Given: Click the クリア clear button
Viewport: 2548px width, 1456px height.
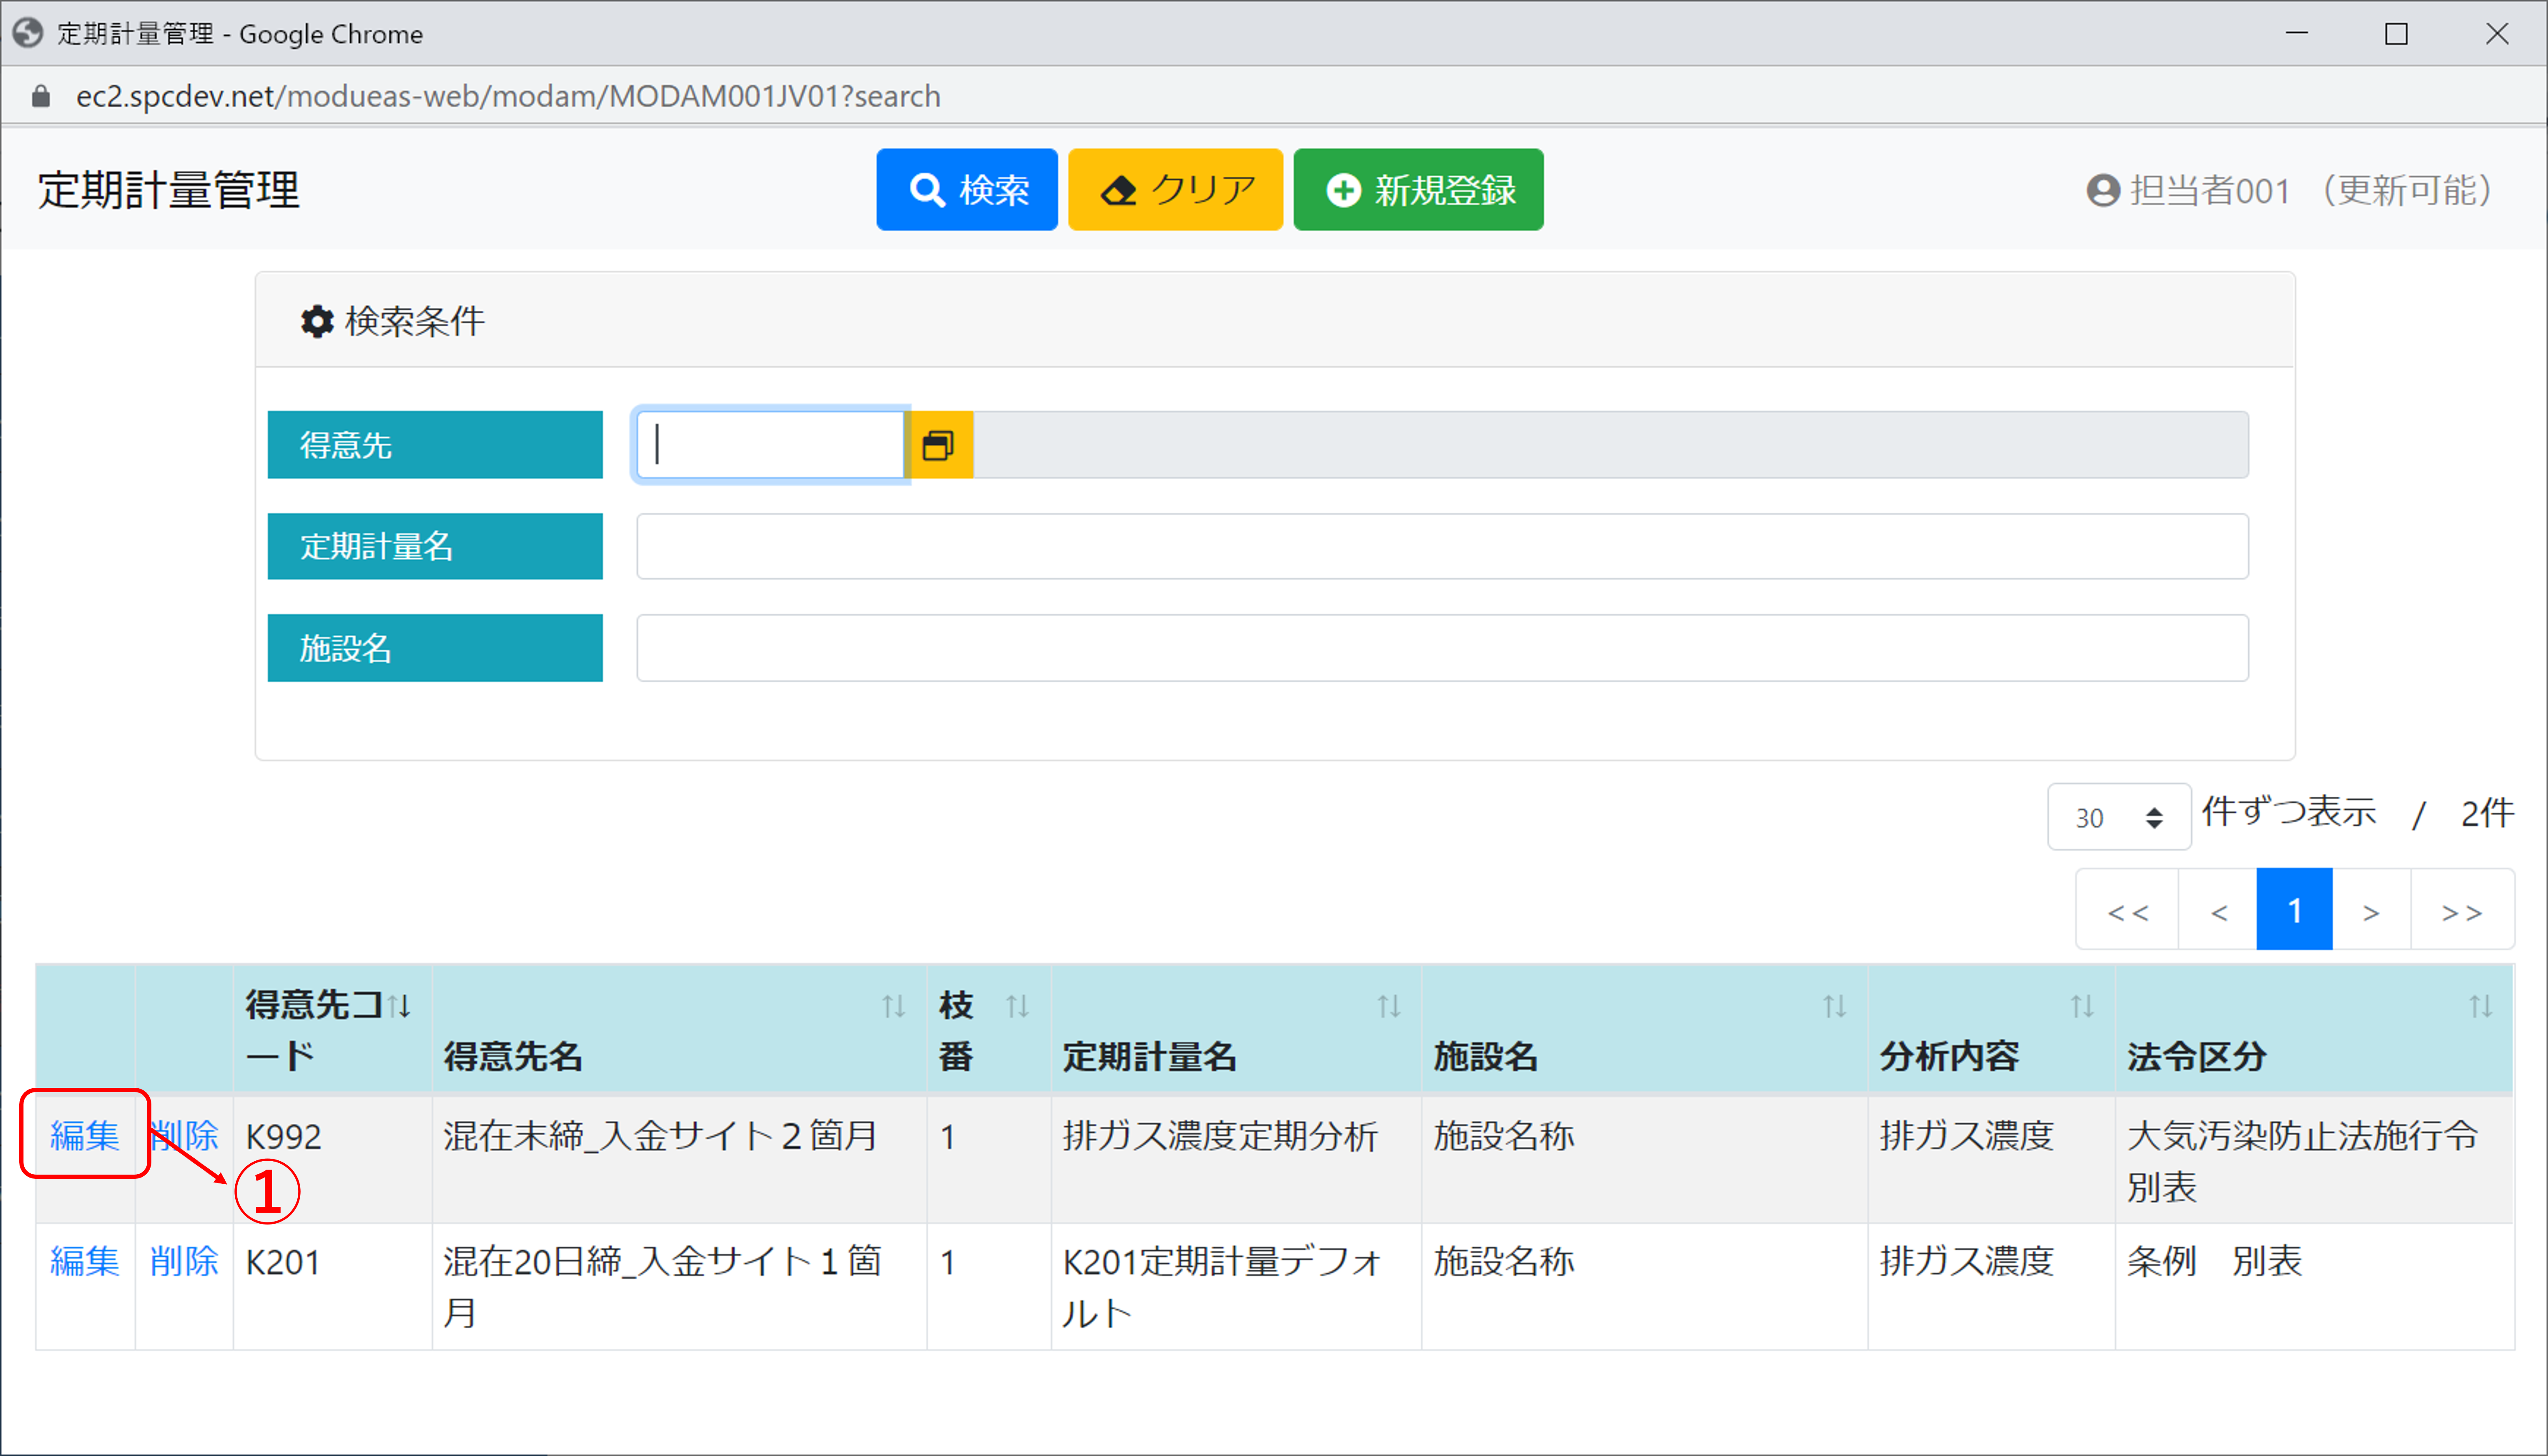Looking at the screenshot, I should click(1175, 190).
